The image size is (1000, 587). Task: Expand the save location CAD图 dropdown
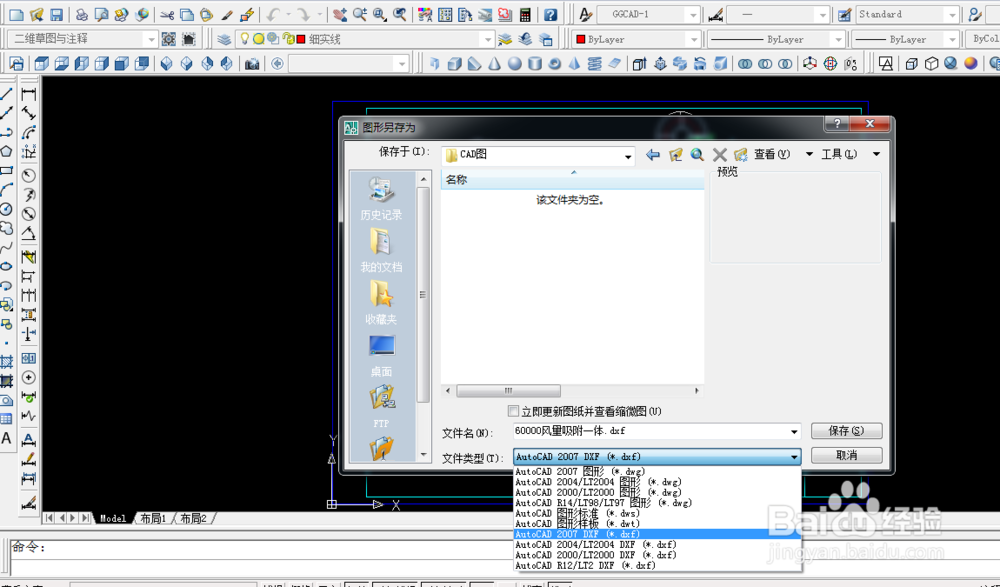pyautogui.click(x=628, y=155)
